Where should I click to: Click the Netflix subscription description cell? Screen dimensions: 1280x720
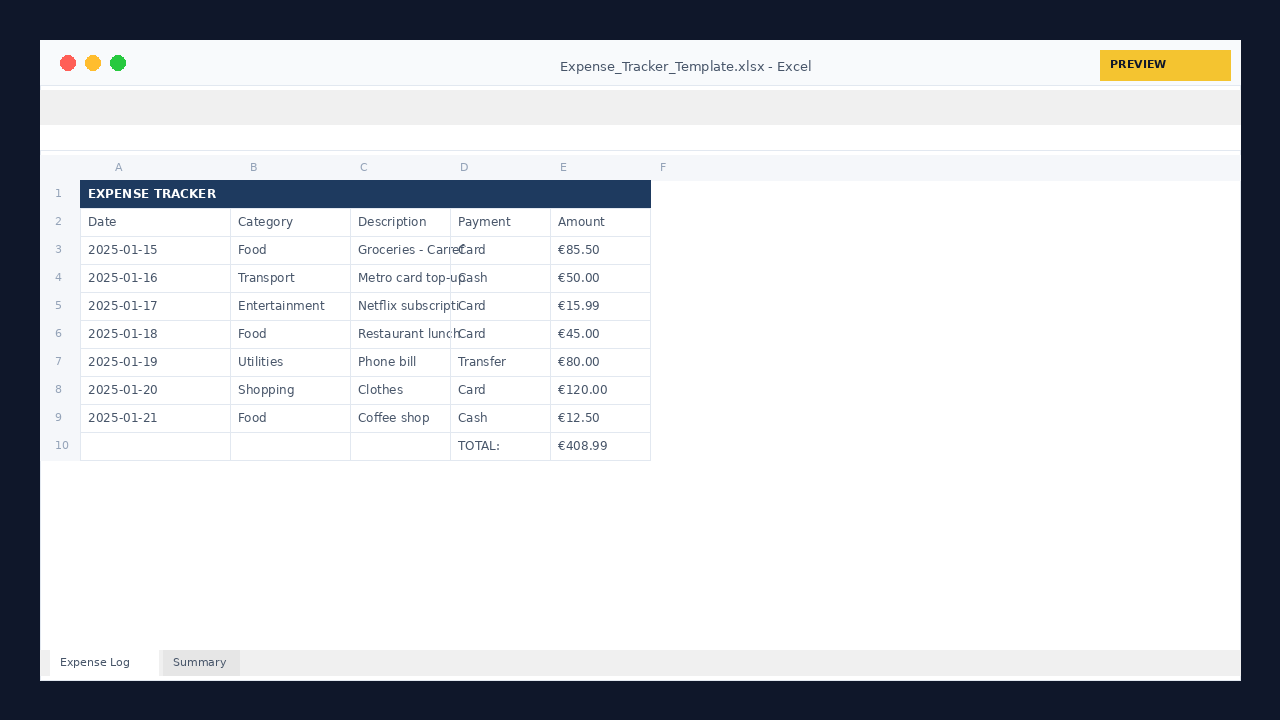pos(400,306)
